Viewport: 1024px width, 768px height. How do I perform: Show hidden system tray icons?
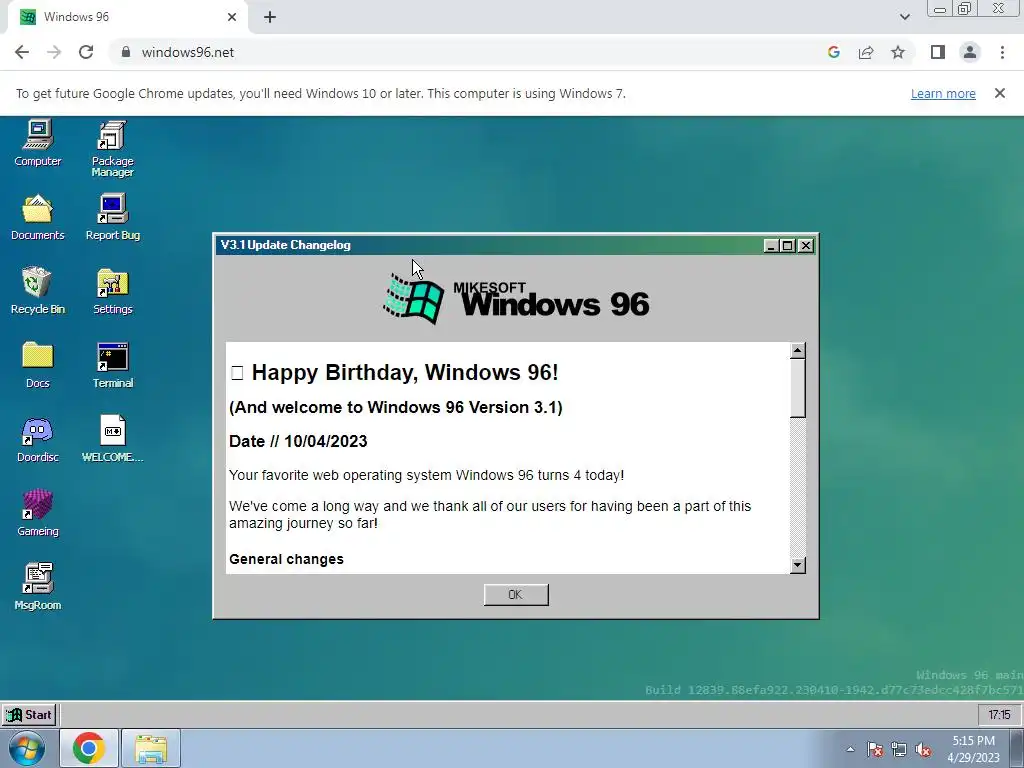tap(850, 749)
